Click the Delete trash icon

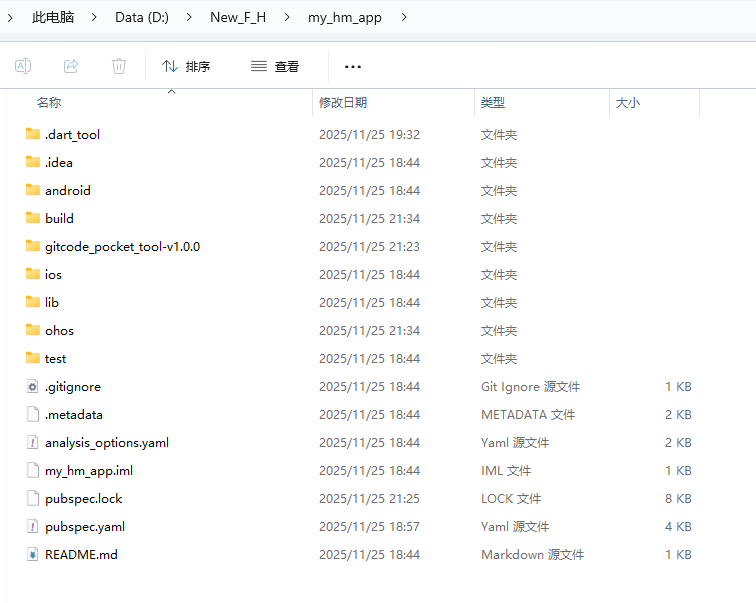pos(119,66)
